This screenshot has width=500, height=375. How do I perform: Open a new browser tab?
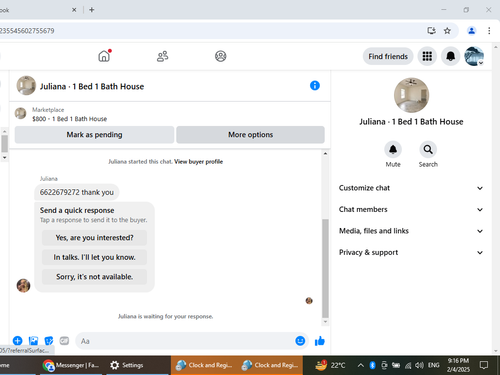(x=92, y=10)
